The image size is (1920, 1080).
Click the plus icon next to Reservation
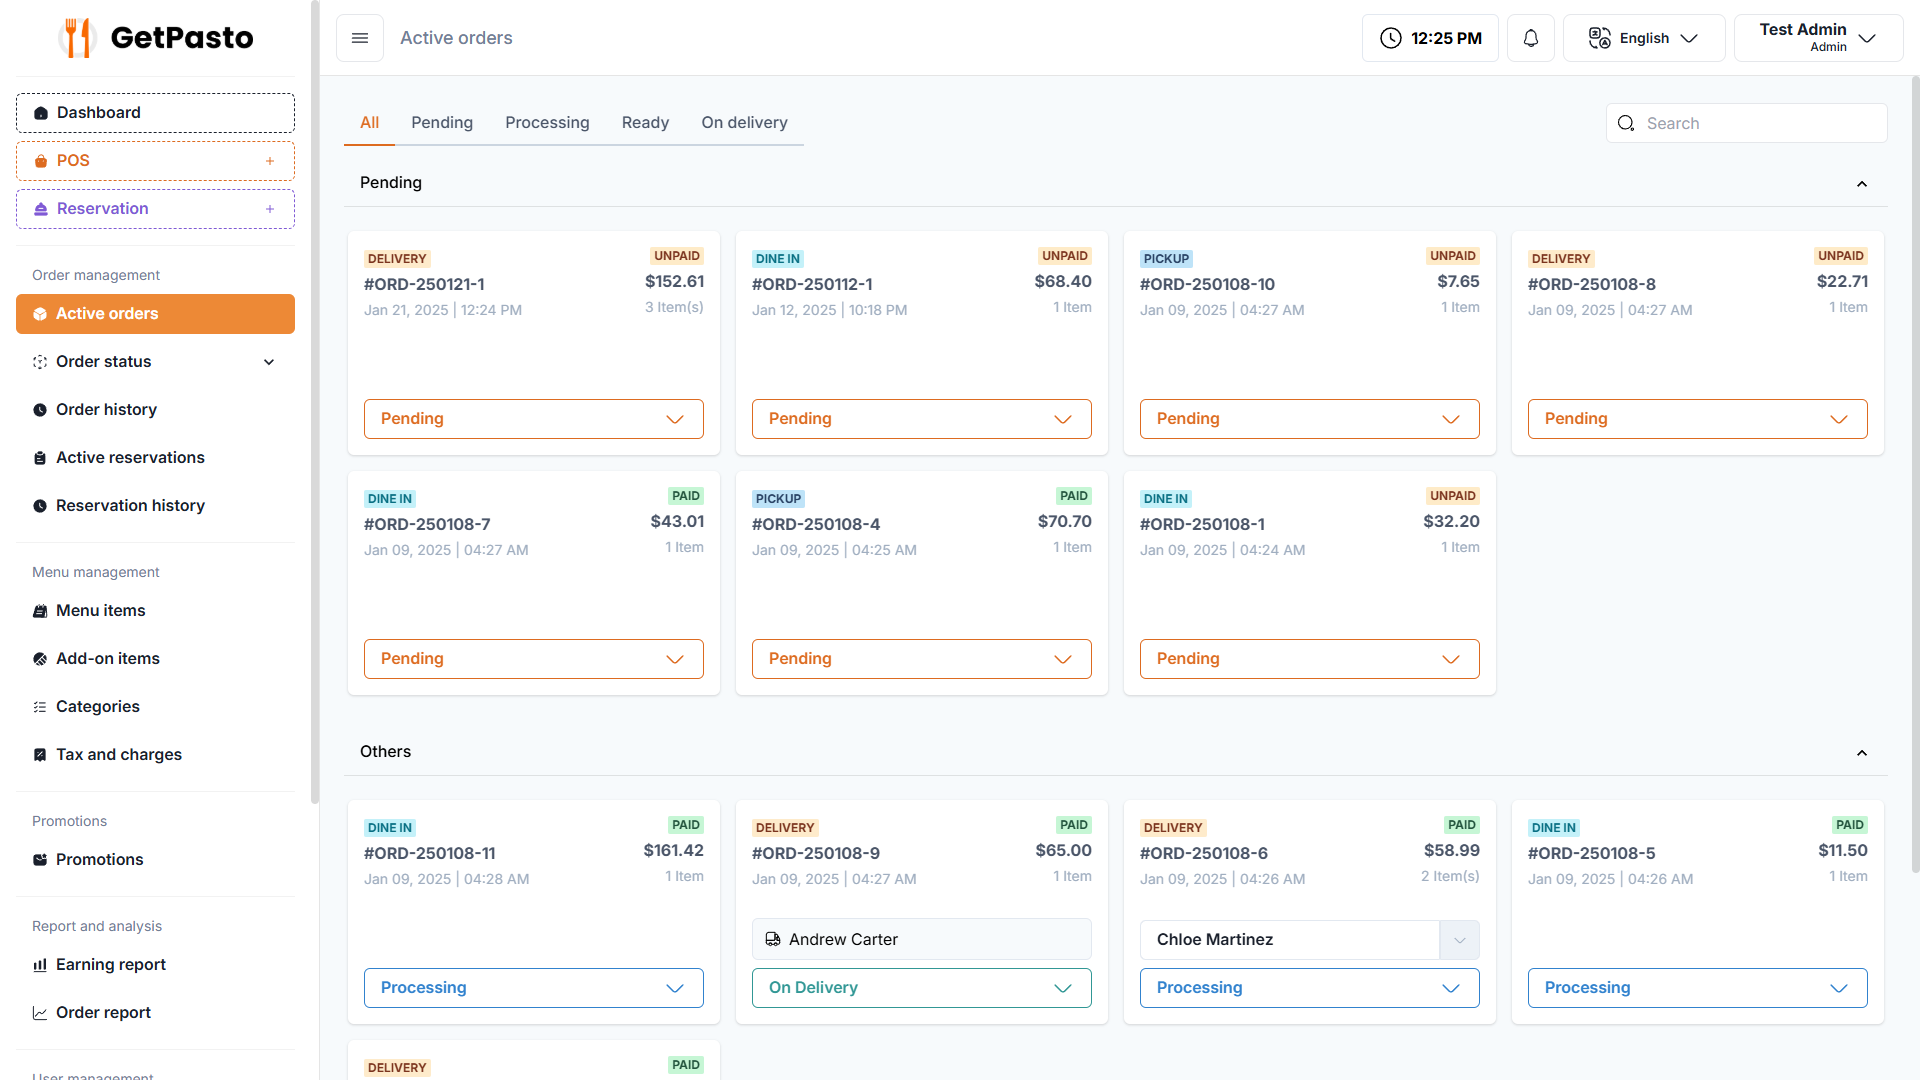click(x=269, y=209)
